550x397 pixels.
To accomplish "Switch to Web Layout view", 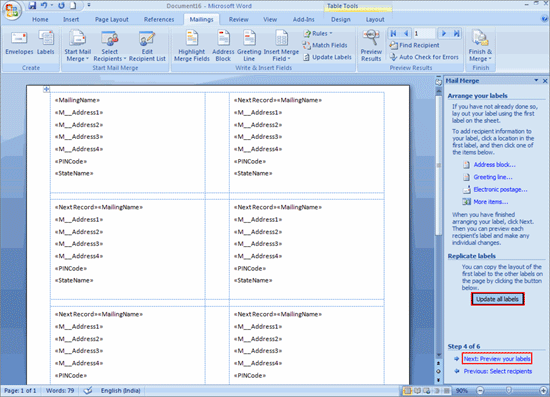I will pos(427,390).
